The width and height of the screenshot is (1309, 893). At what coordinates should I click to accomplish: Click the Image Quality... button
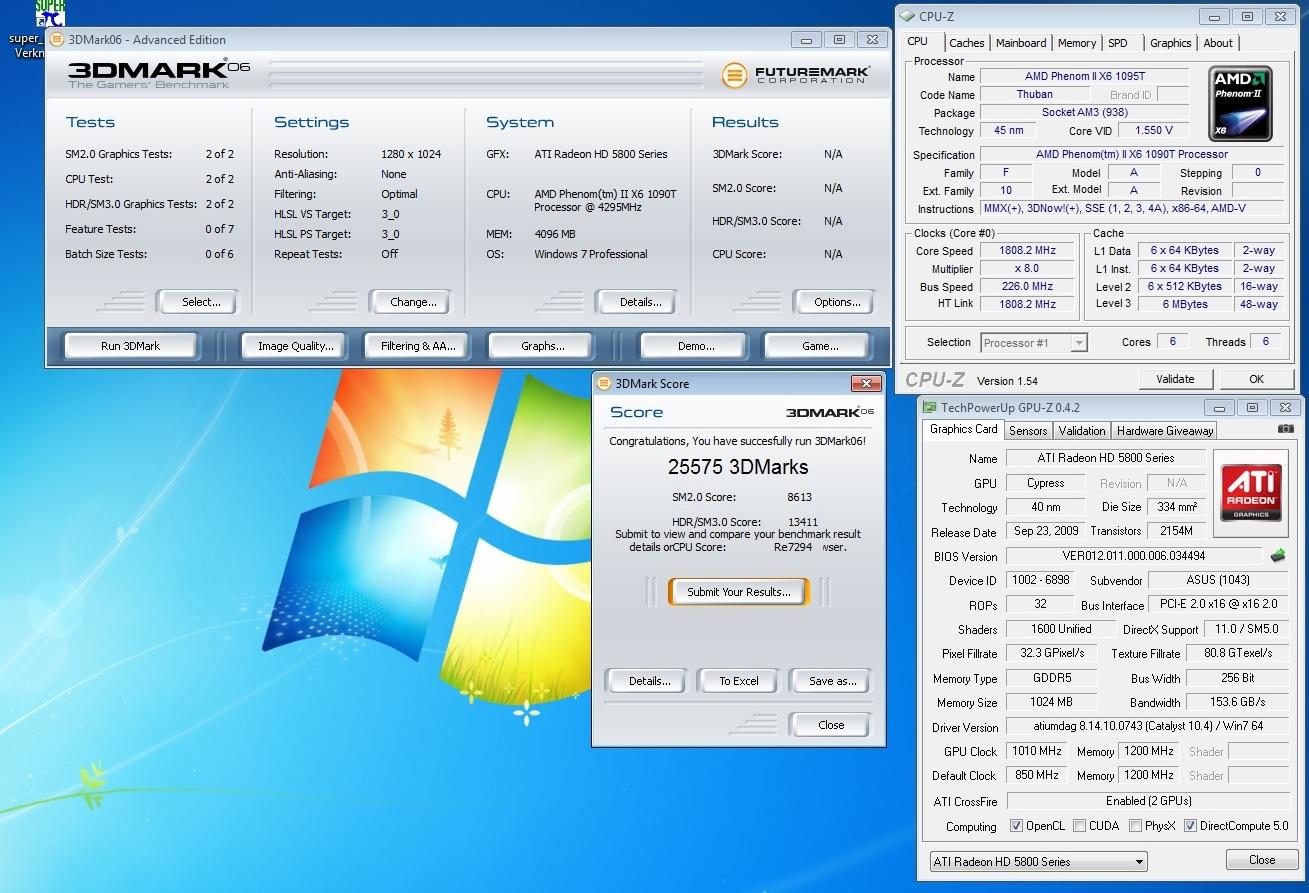(296, 346)
